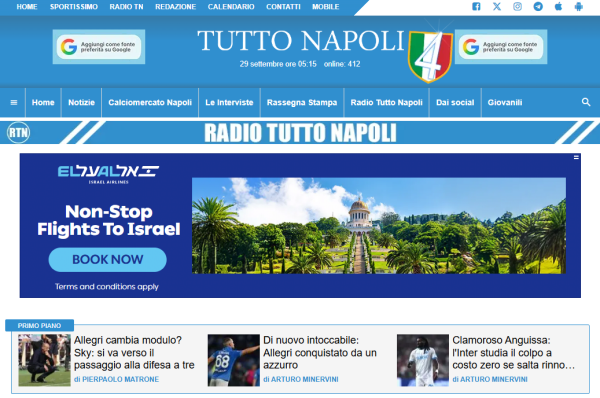Viewport: 600px width, 398px height.
Task: Open article Allegri cambia modulo
Action: 134,352
